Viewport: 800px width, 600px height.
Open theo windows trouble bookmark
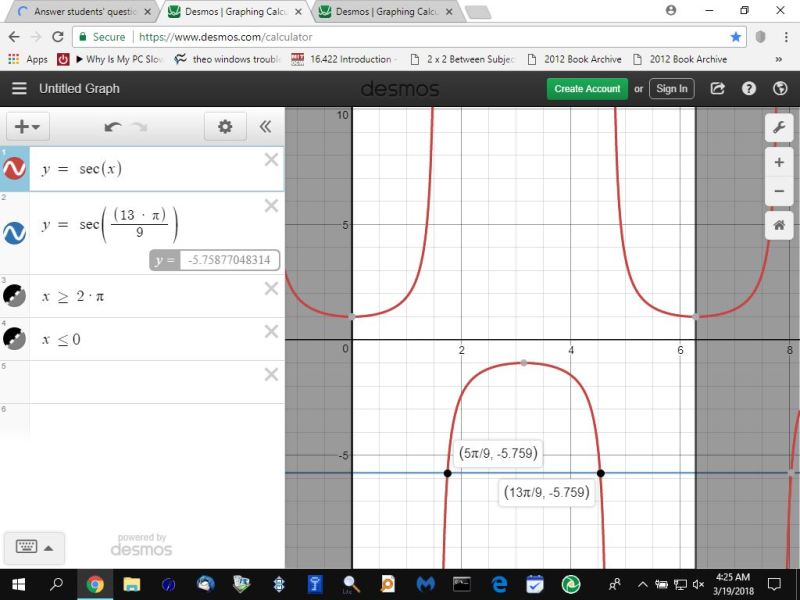[x=228, y=59]
